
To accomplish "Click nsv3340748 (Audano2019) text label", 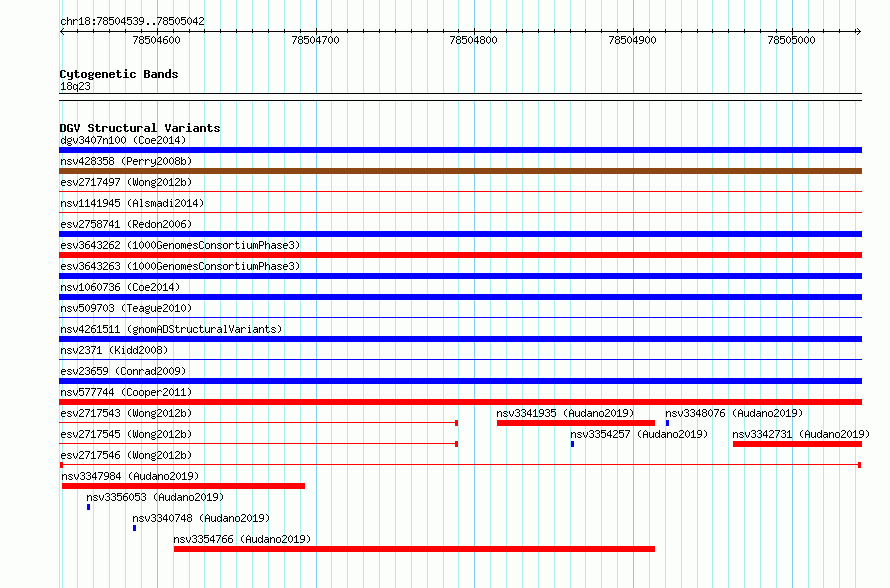I will coord(201,518).
